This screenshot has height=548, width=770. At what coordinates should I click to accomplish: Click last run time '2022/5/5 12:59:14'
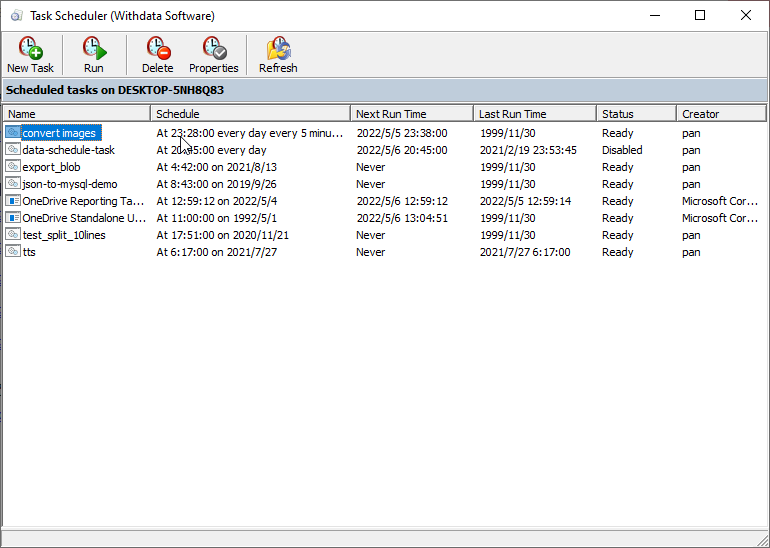[x=525, y=201]
